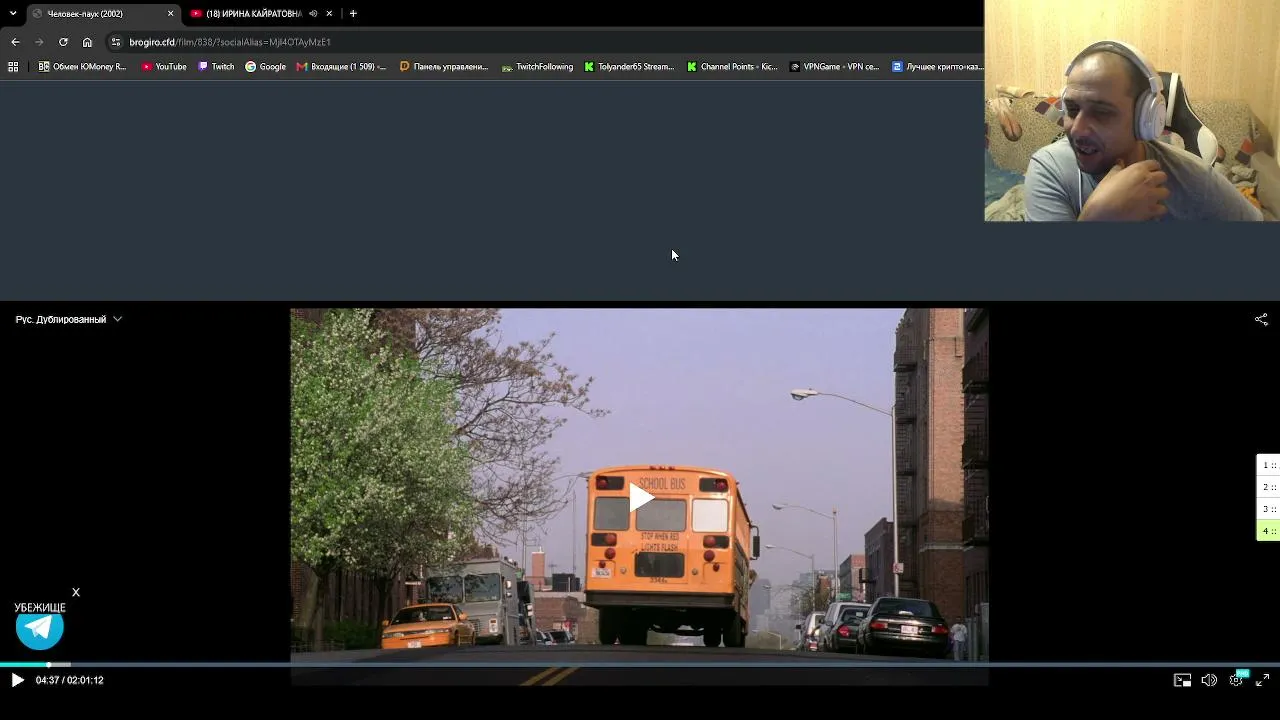The width and height of the screenshot is (1280, 720).
Task: Seek on the video progress bar
Action: pyautogui.click(x=640, y=664)
